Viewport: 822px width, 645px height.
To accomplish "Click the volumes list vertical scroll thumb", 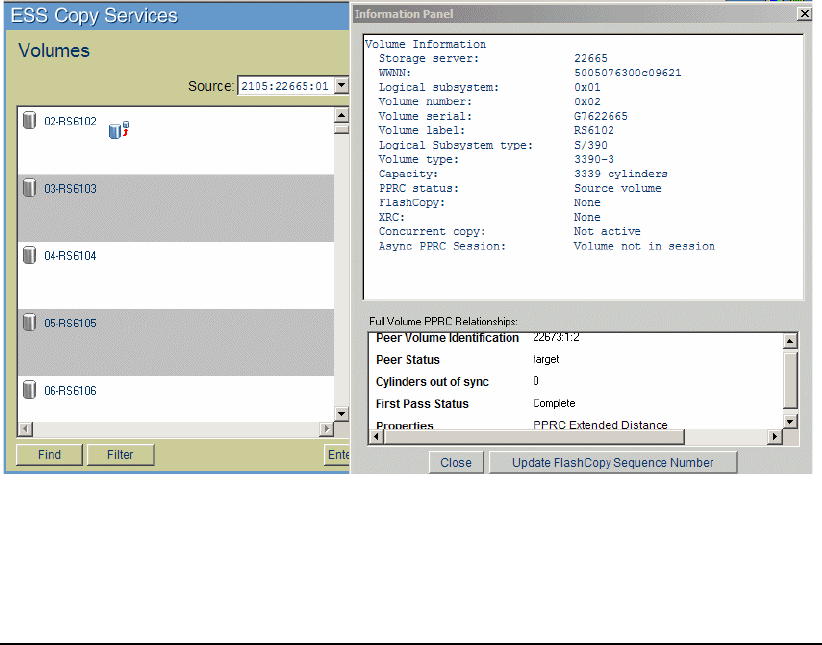I will point(341,129).
